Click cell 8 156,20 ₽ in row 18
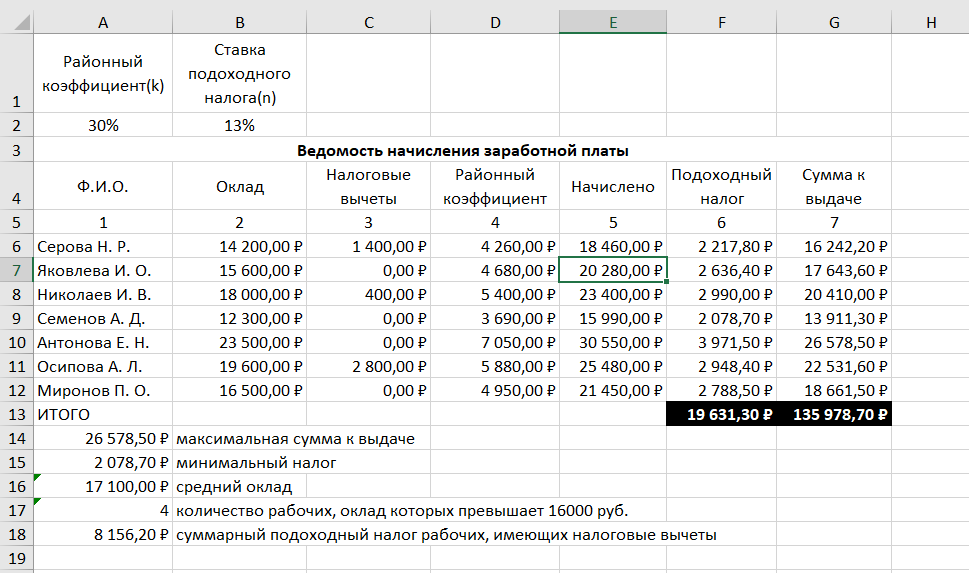This screenshot has width=969, height=573. point(103,535)
